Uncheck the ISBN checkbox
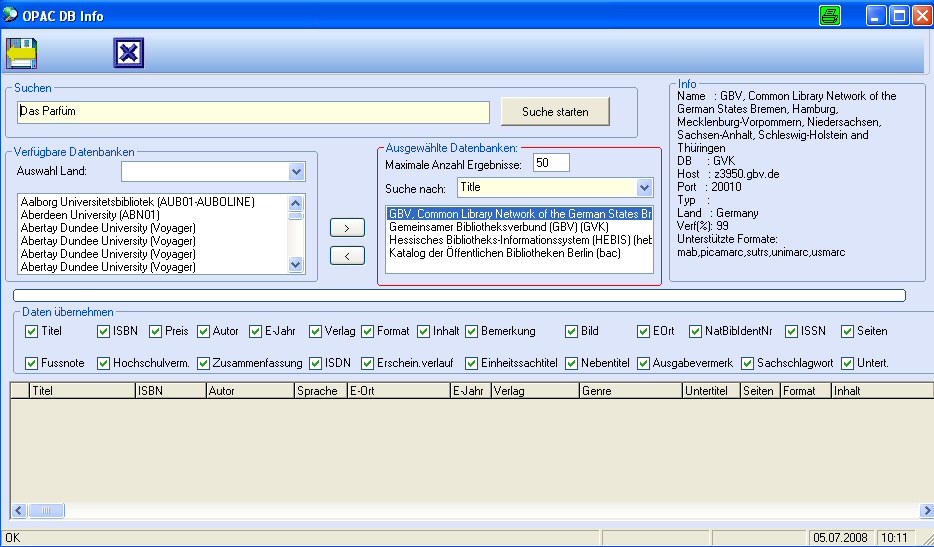Image resolution: width=934 pixels, height=547 pixels. (x=104, y=331)
